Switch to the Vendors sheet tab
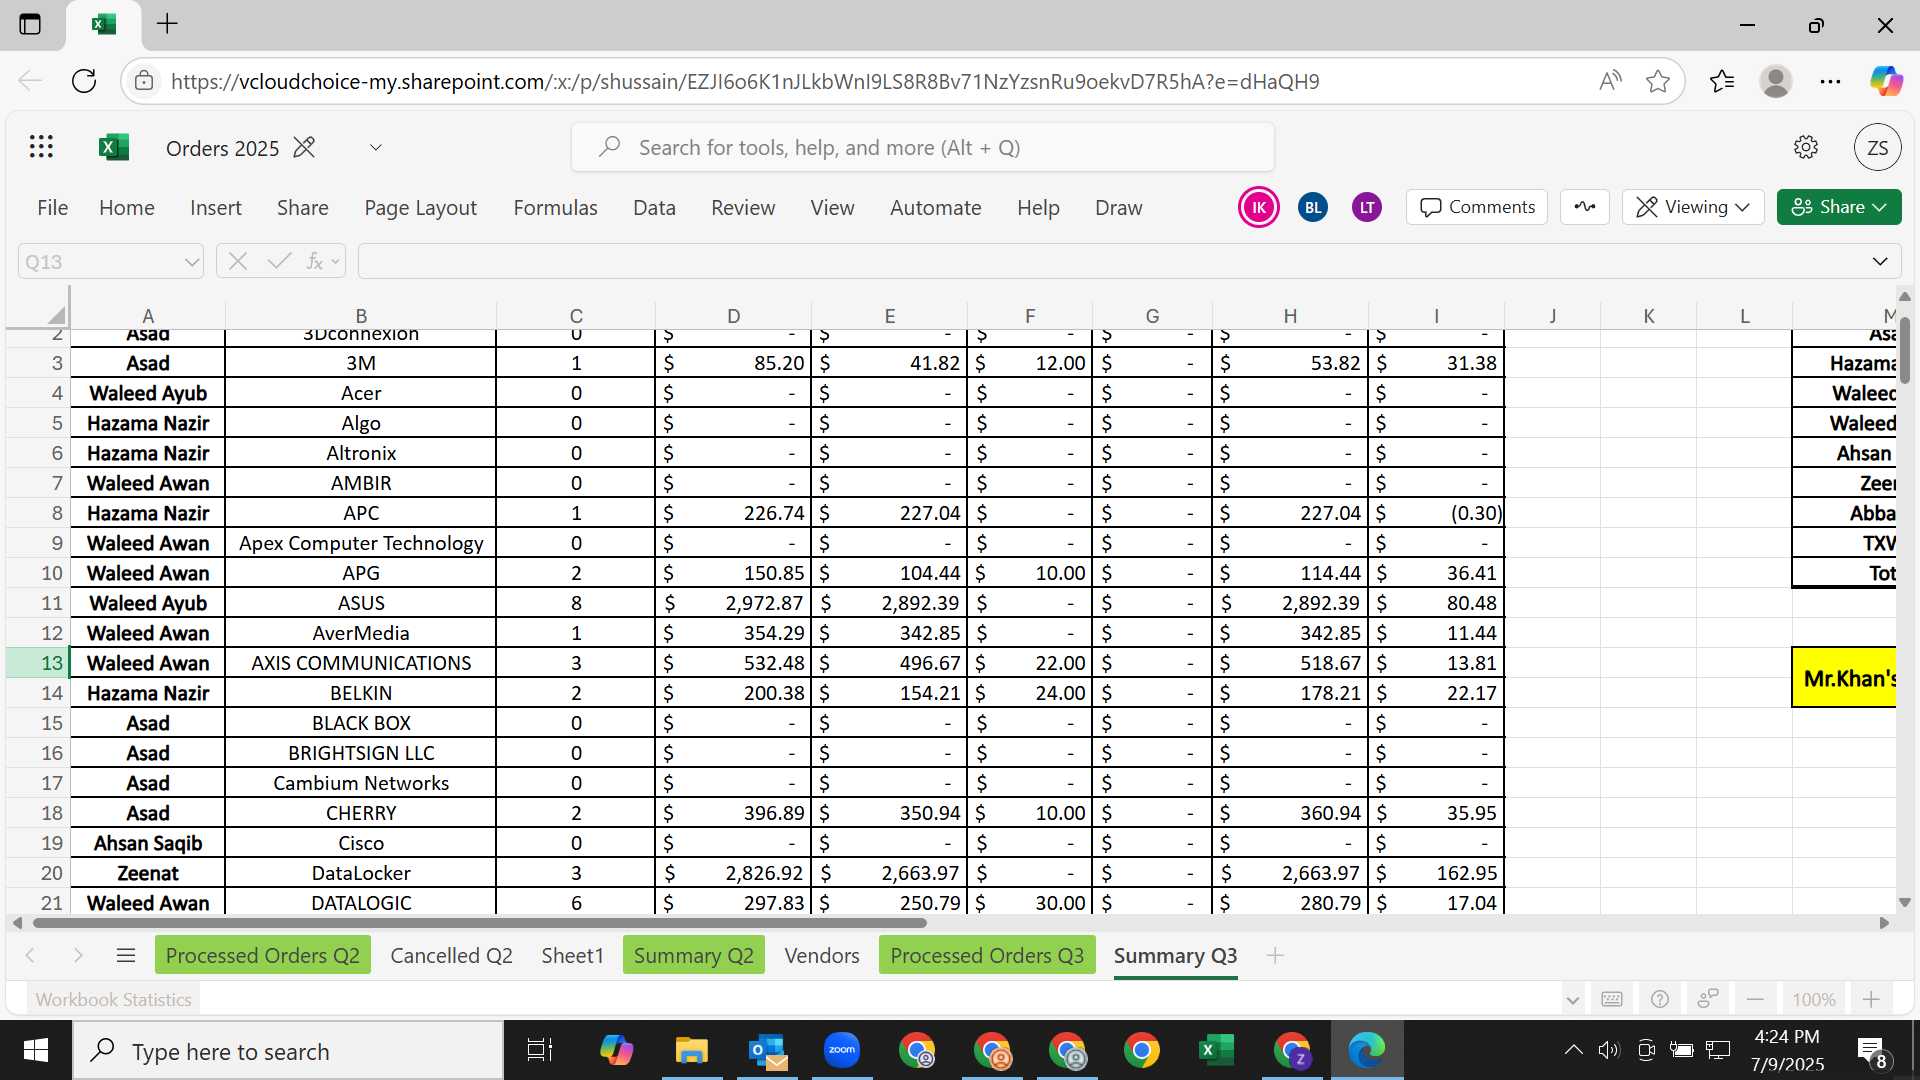 coord(822,956)
